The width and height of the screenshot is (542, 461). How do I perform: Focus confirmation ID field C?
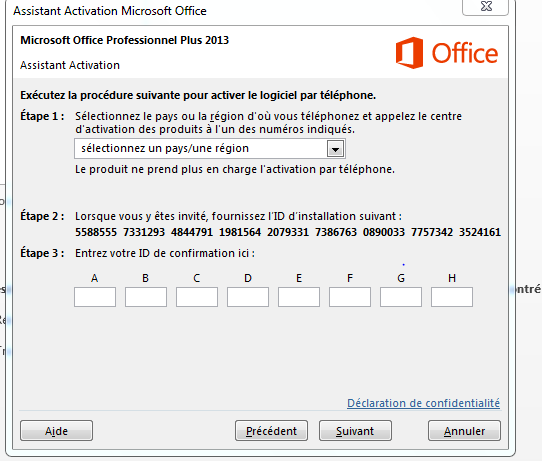(197, 297)
